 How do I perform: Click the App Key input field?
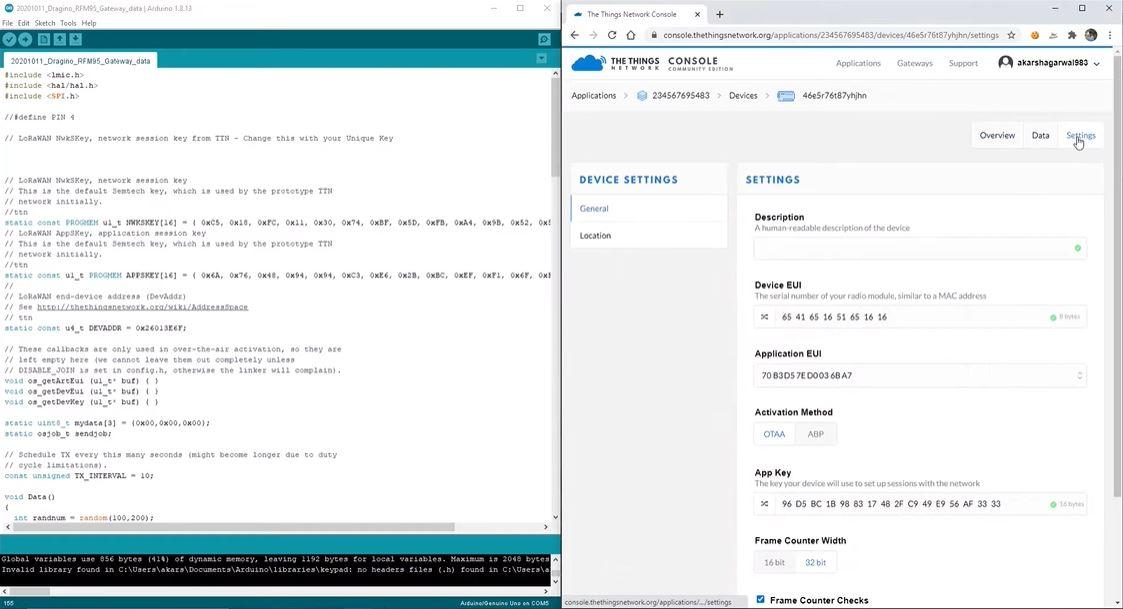coord(920,504)
